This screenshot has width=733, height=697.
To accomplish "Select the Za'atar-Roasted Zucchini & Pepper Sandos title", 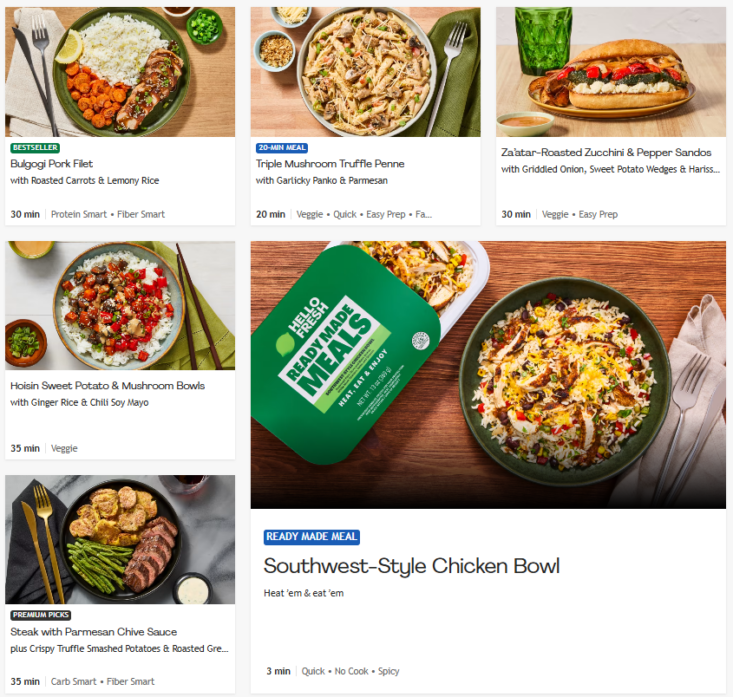I will click(x=606, y=153).
